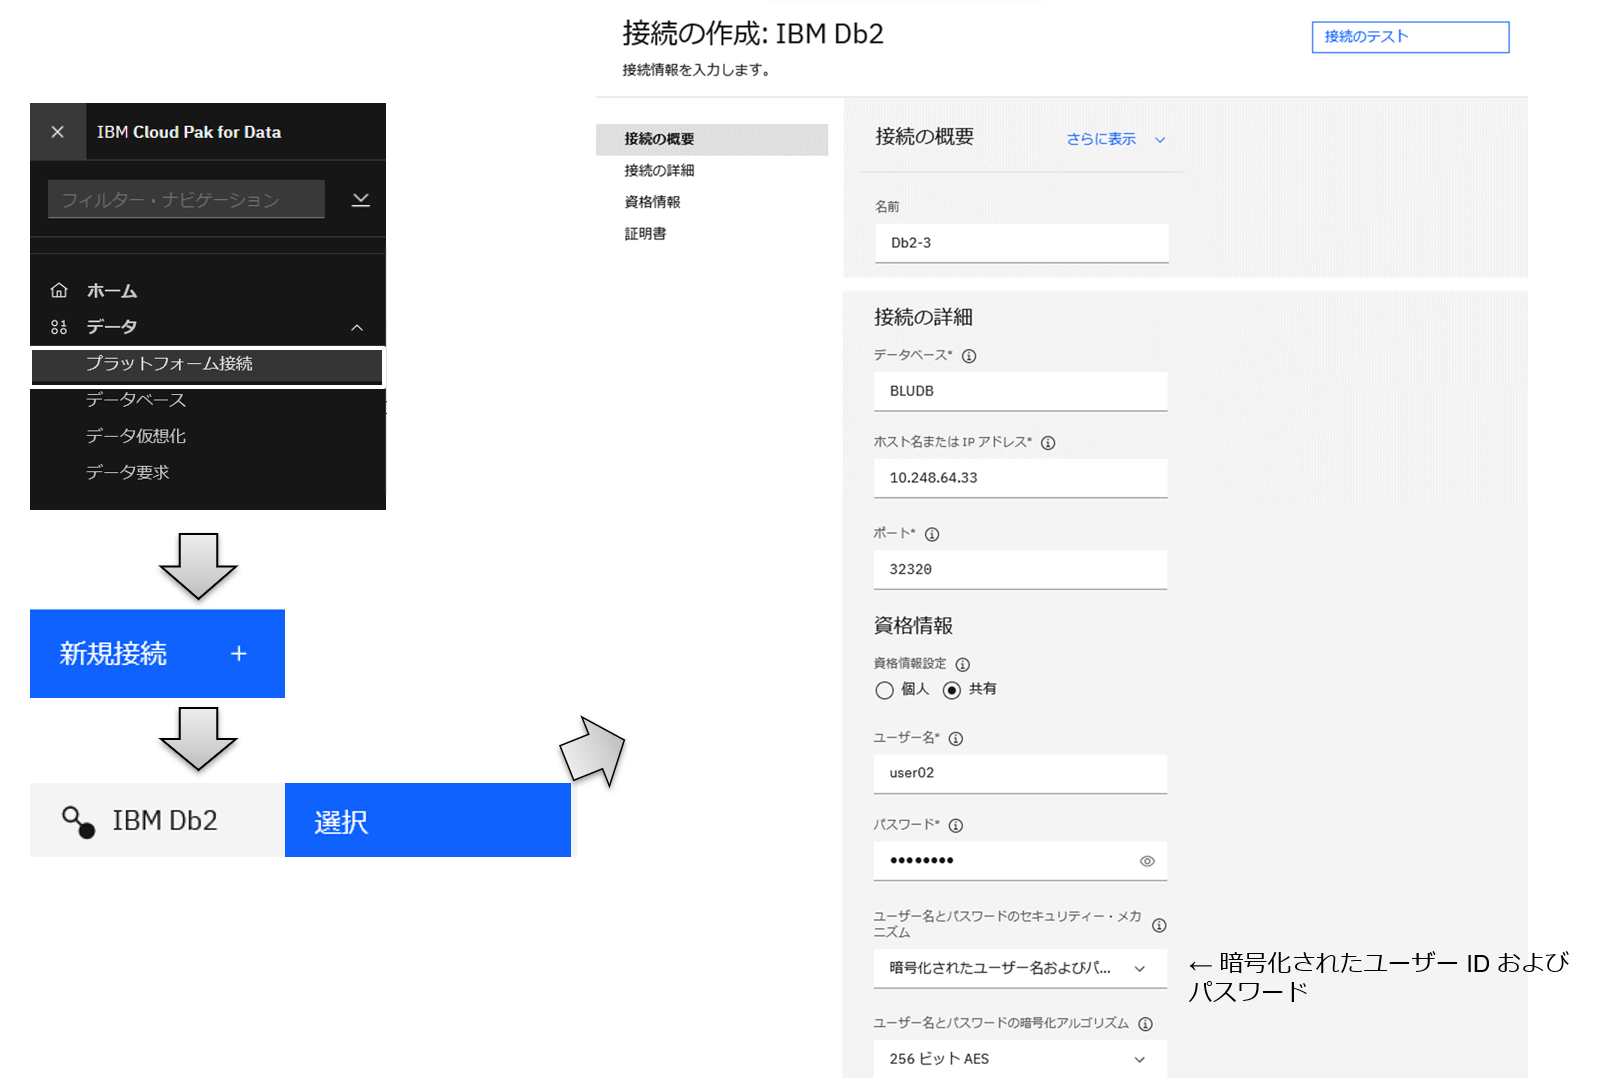Close the IBM Cloud Pak navigation menu

click(58, 132)
